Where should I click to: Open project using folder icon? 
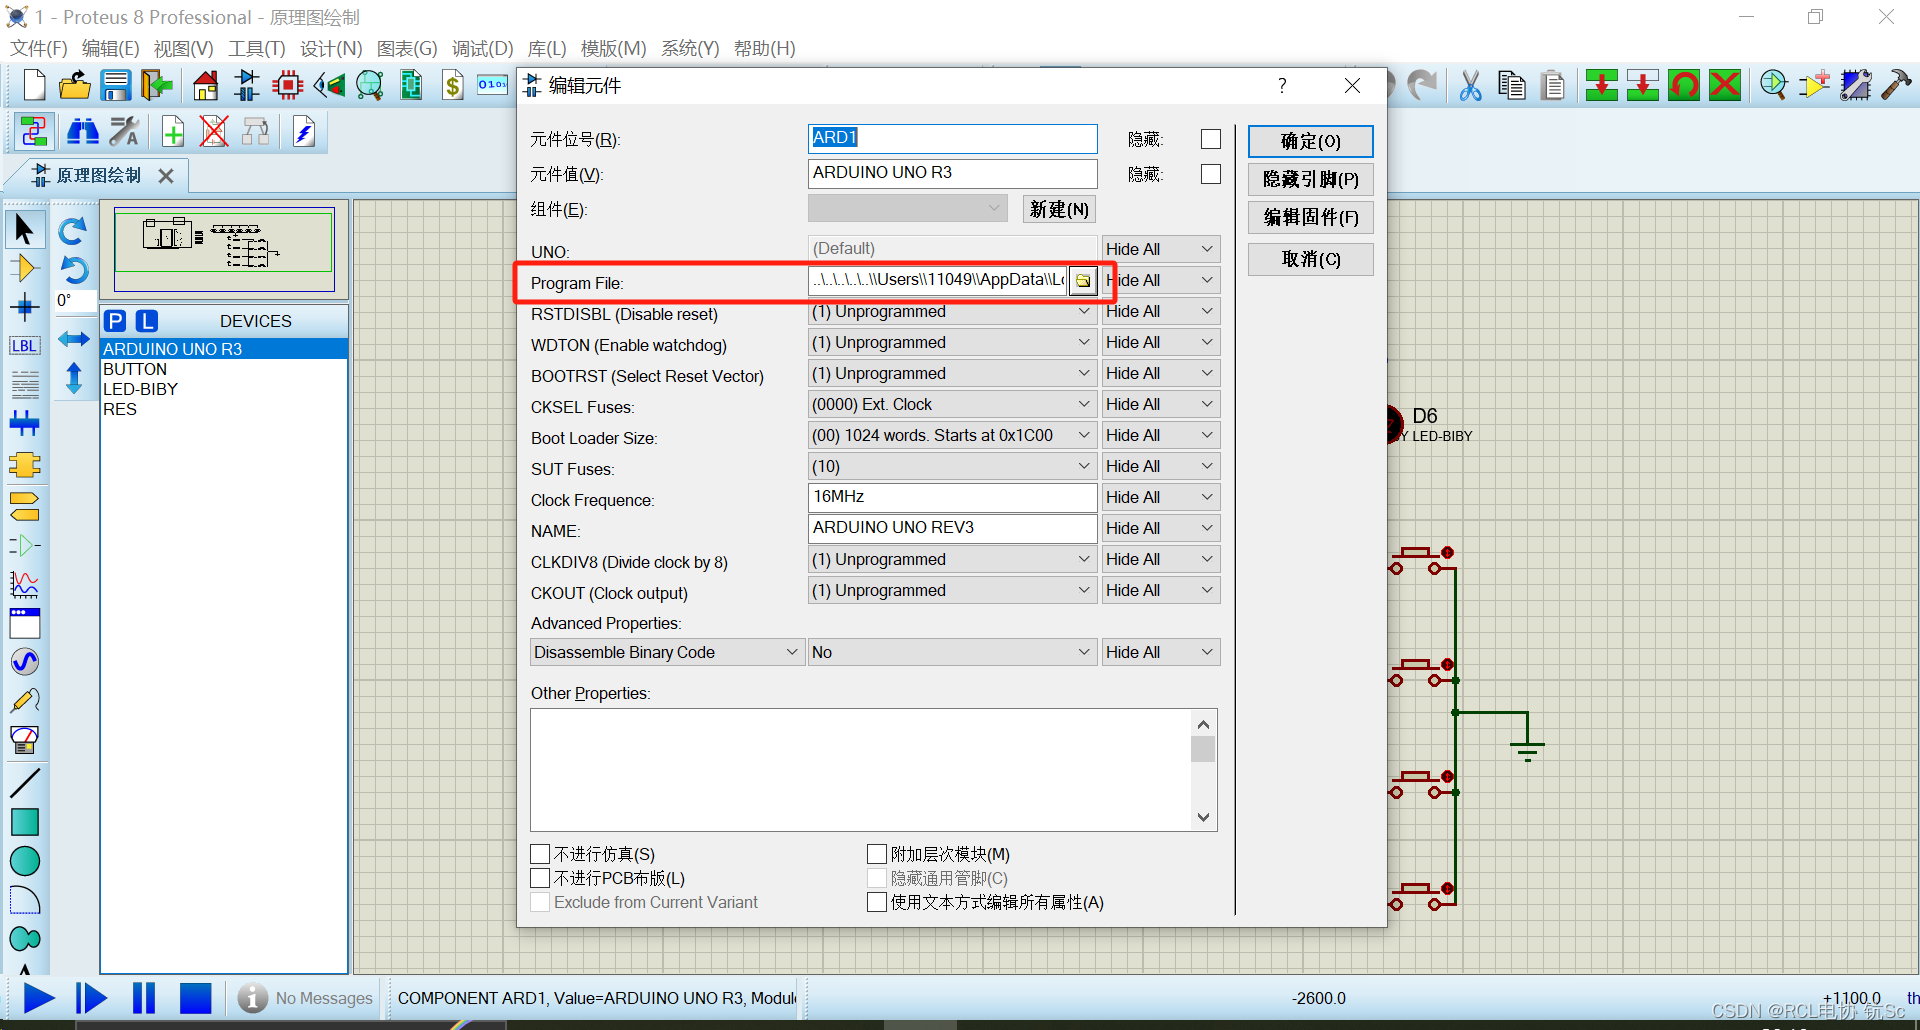pyautogui.click(x=75, y=86)
